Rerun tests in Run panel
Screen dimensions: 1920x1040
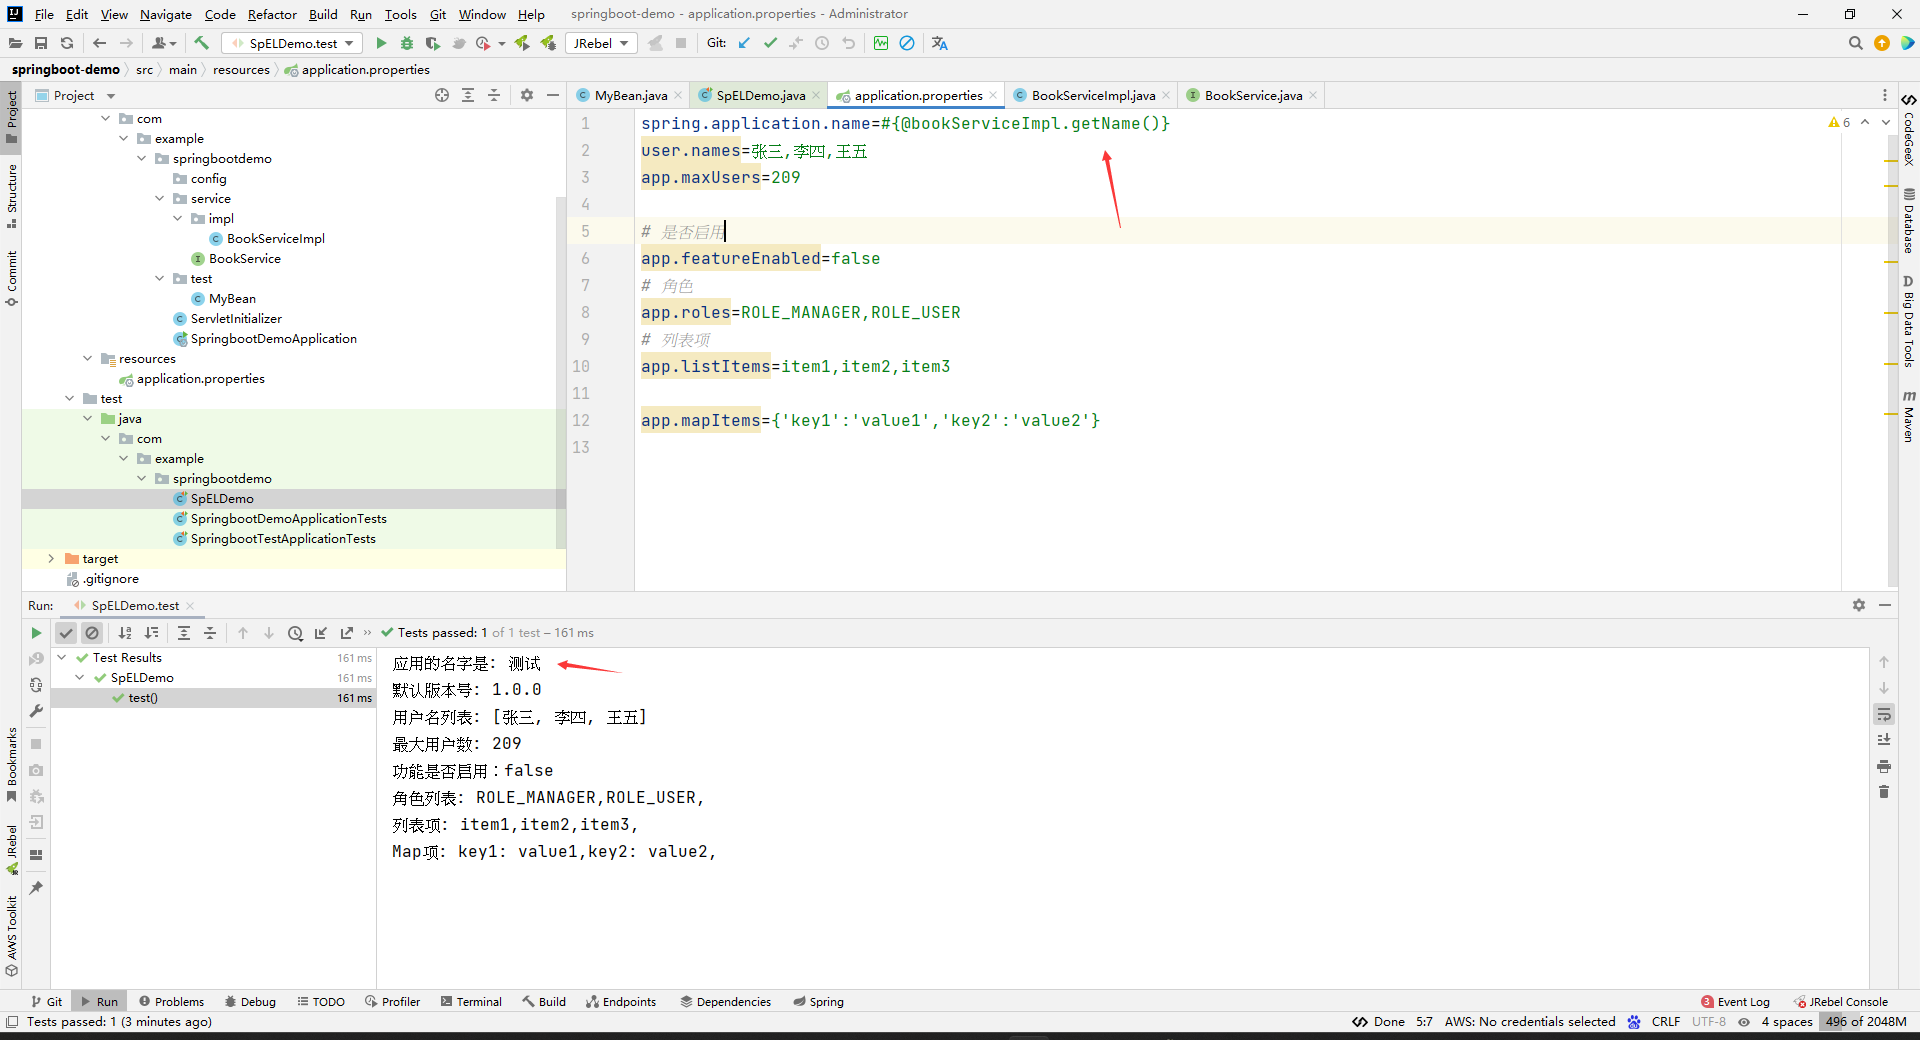point(36,633)
